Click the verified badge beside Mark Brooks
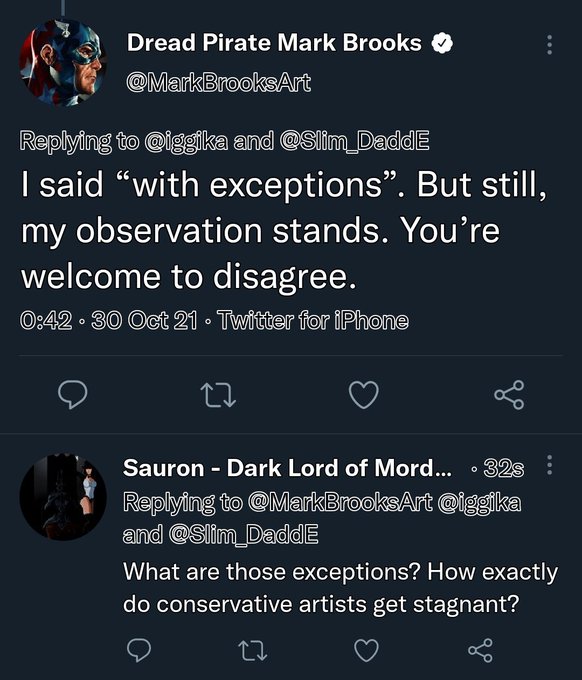The image size is (582, 680). pos(442,43)
